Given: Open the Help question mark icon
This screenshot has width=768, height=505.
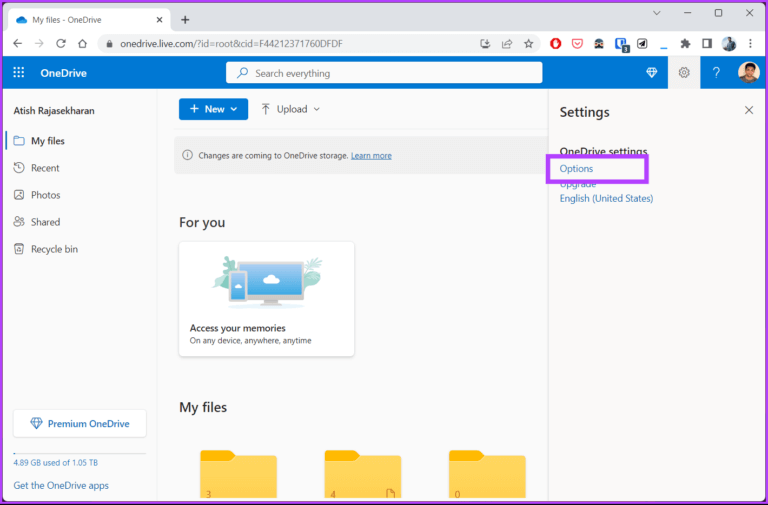Looking at the screenshot, I should point(716,72).
